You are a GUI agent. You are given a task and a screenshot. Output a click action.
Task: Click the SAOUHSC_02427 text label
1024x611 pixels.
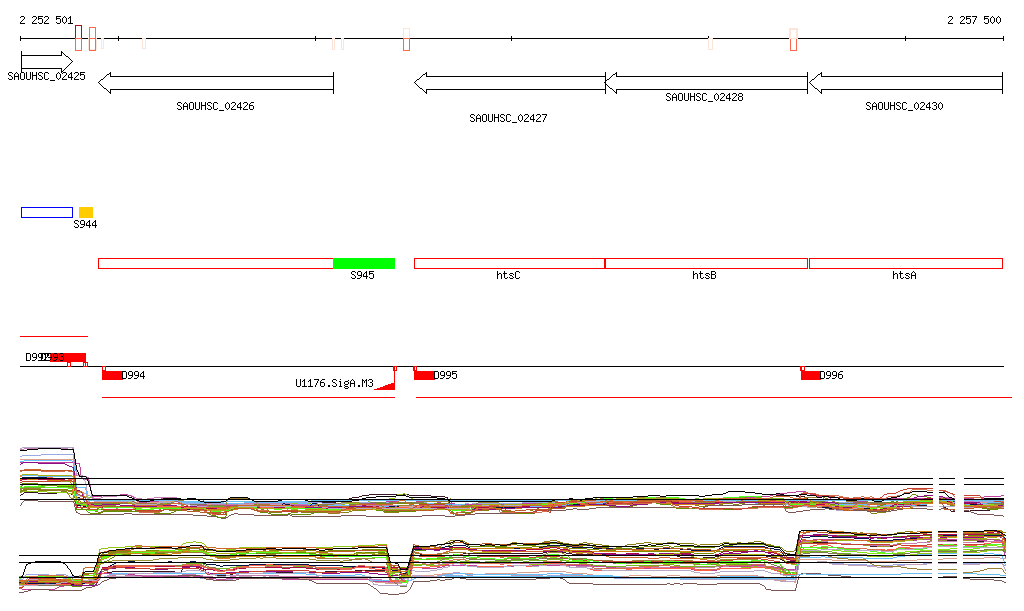(508, 118)
